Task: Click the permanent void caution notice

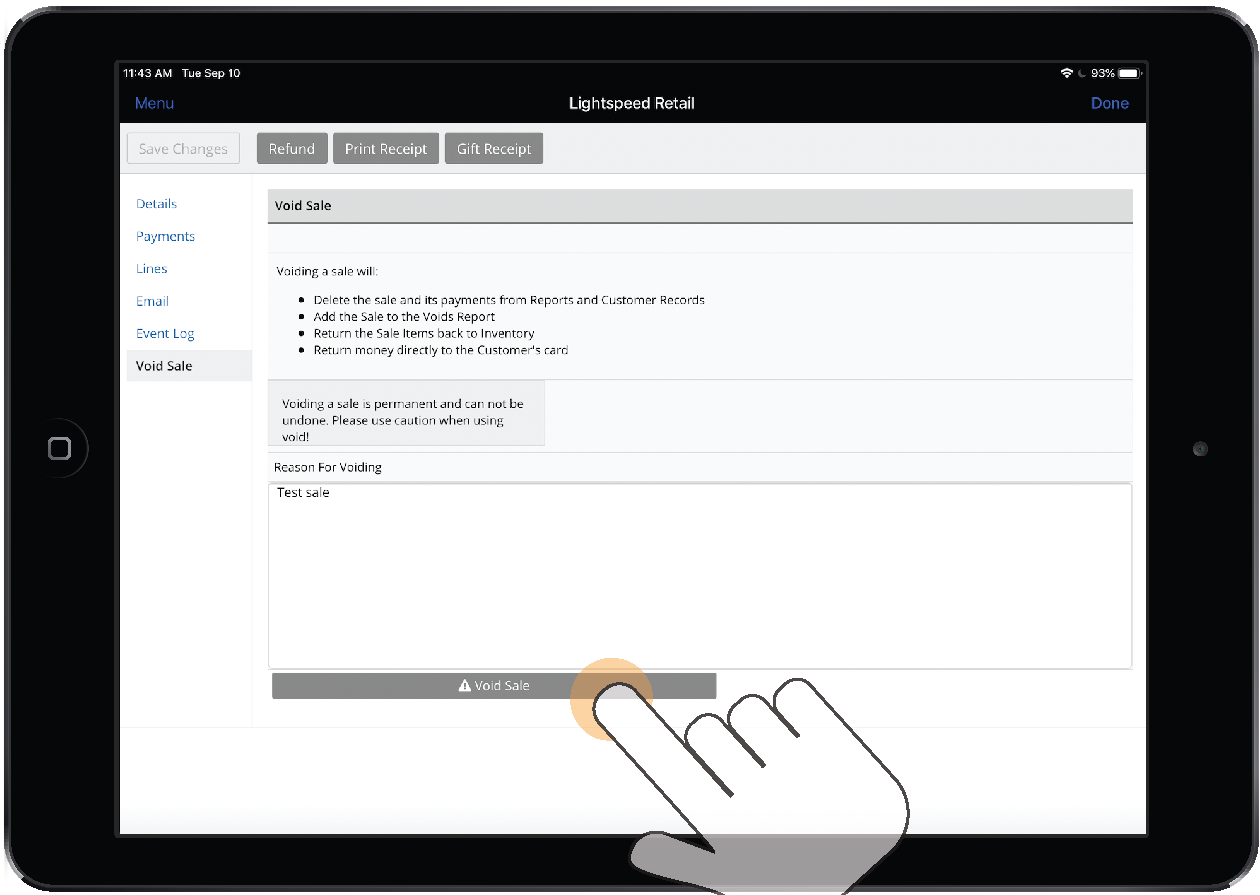Action: click(406, 412)
